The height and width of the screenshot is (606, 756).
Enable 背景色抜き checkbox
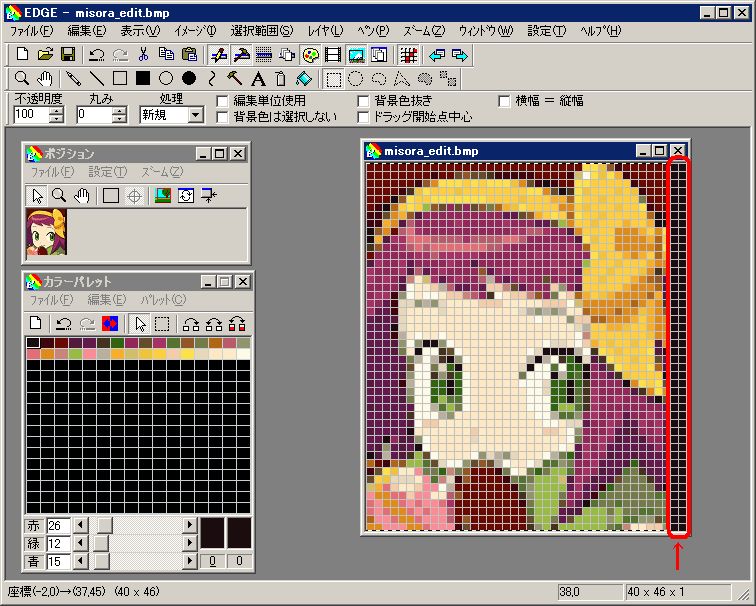[x=364, y=101]
